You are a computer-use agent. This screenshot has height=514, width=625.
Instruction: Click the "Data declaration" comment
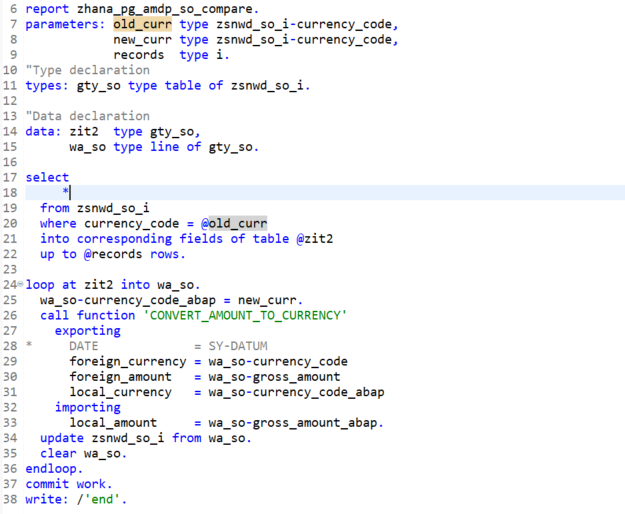(x=88, y=116)
